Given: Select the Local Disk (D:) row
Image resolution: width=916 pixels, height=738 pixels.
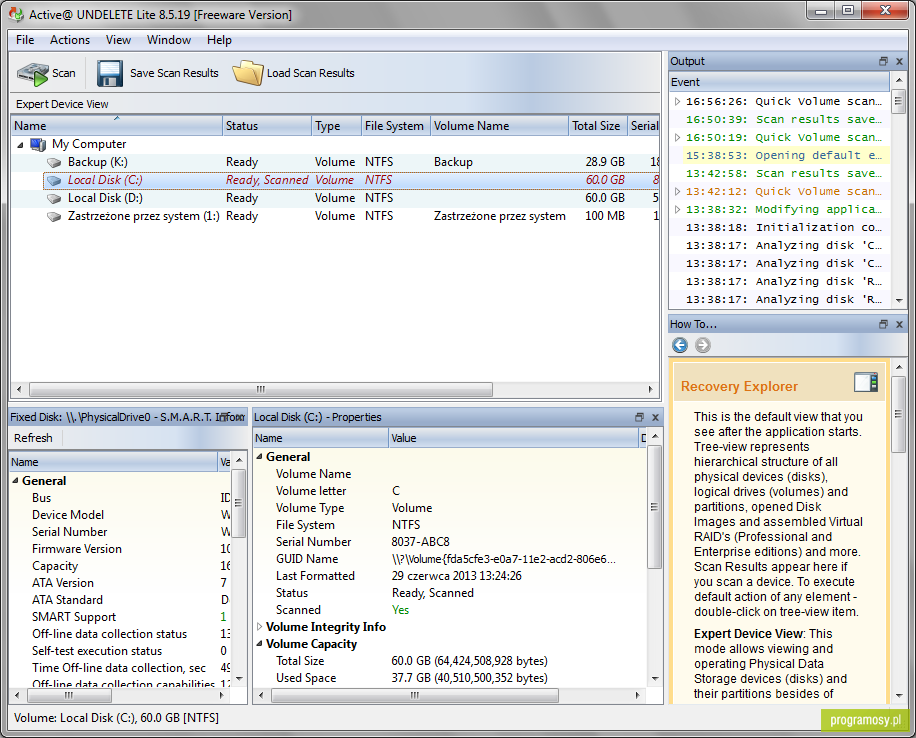Looking at the screenshot, I should 335,199.
